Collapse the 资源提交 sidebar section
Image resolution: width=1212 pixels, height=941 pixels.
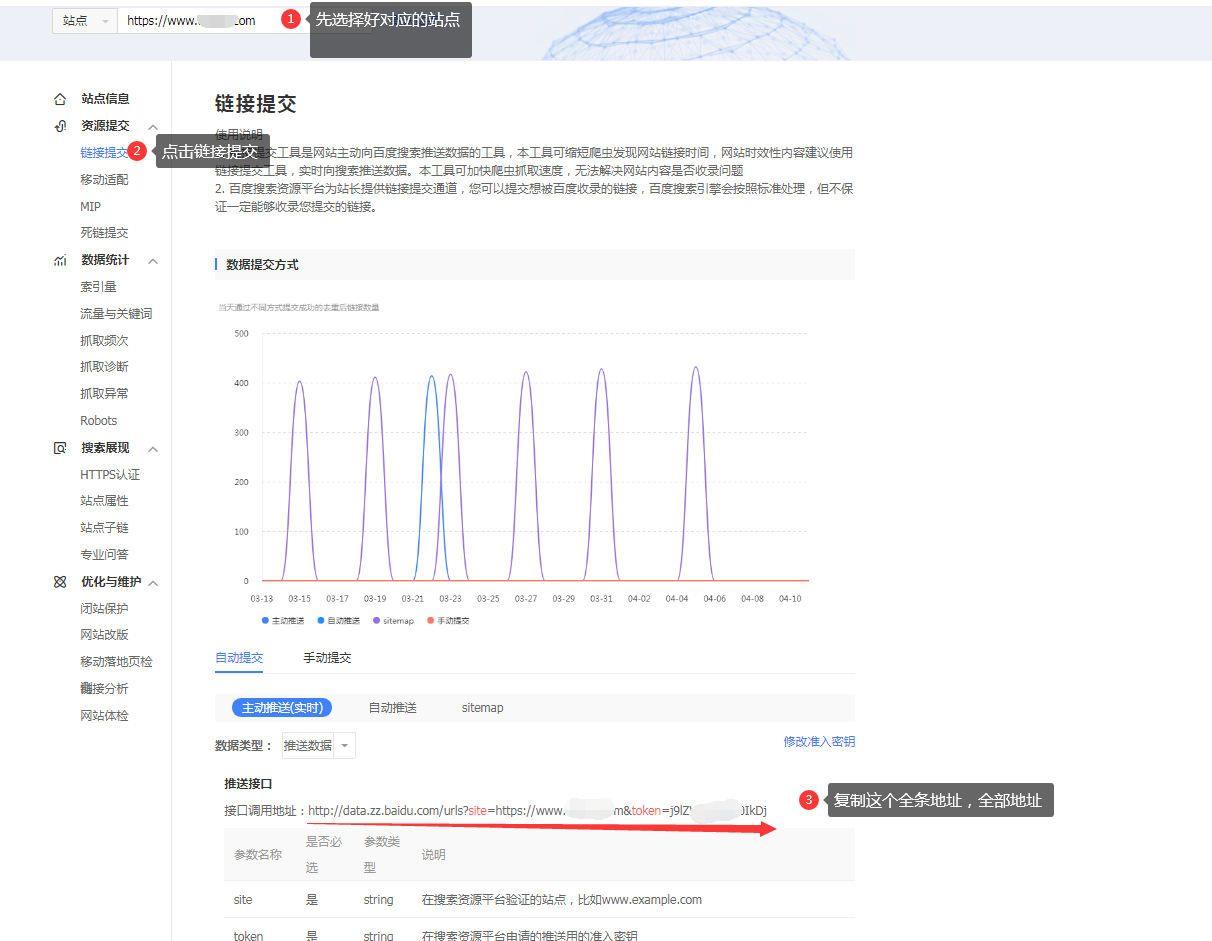[x=151, y=125]
